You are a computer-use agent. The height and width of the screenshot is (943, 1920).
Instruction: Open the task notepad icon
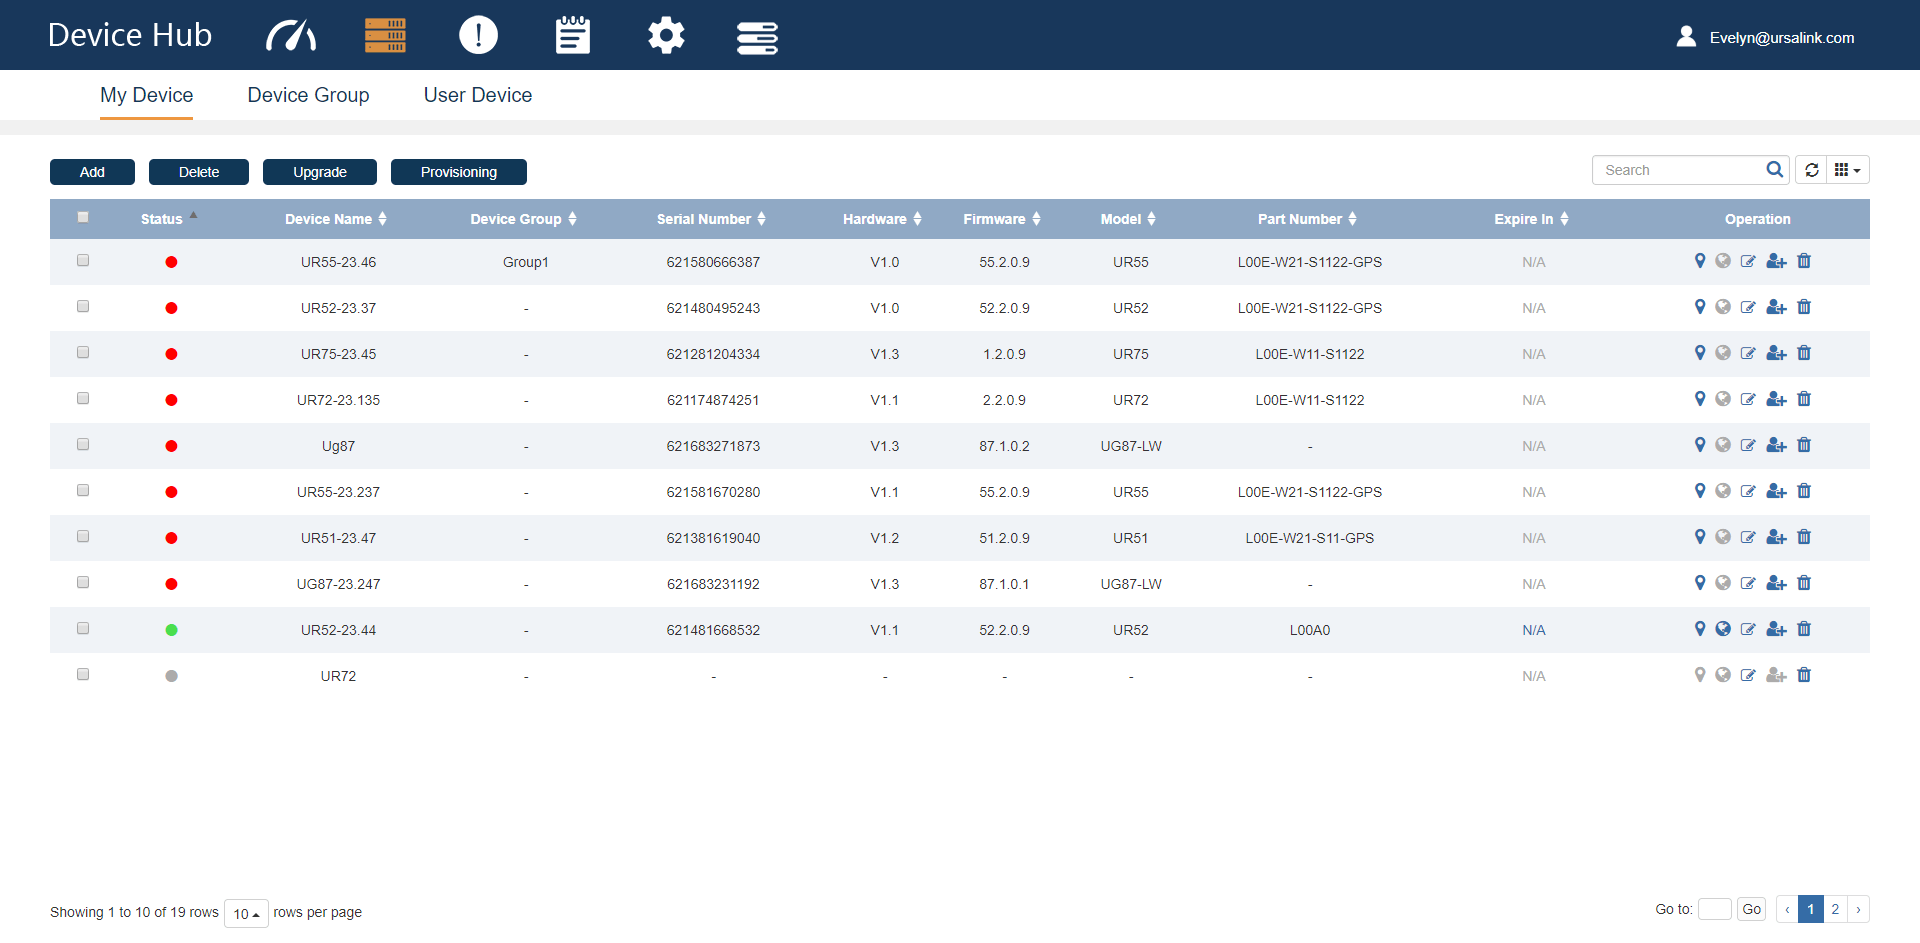(572, 36)
